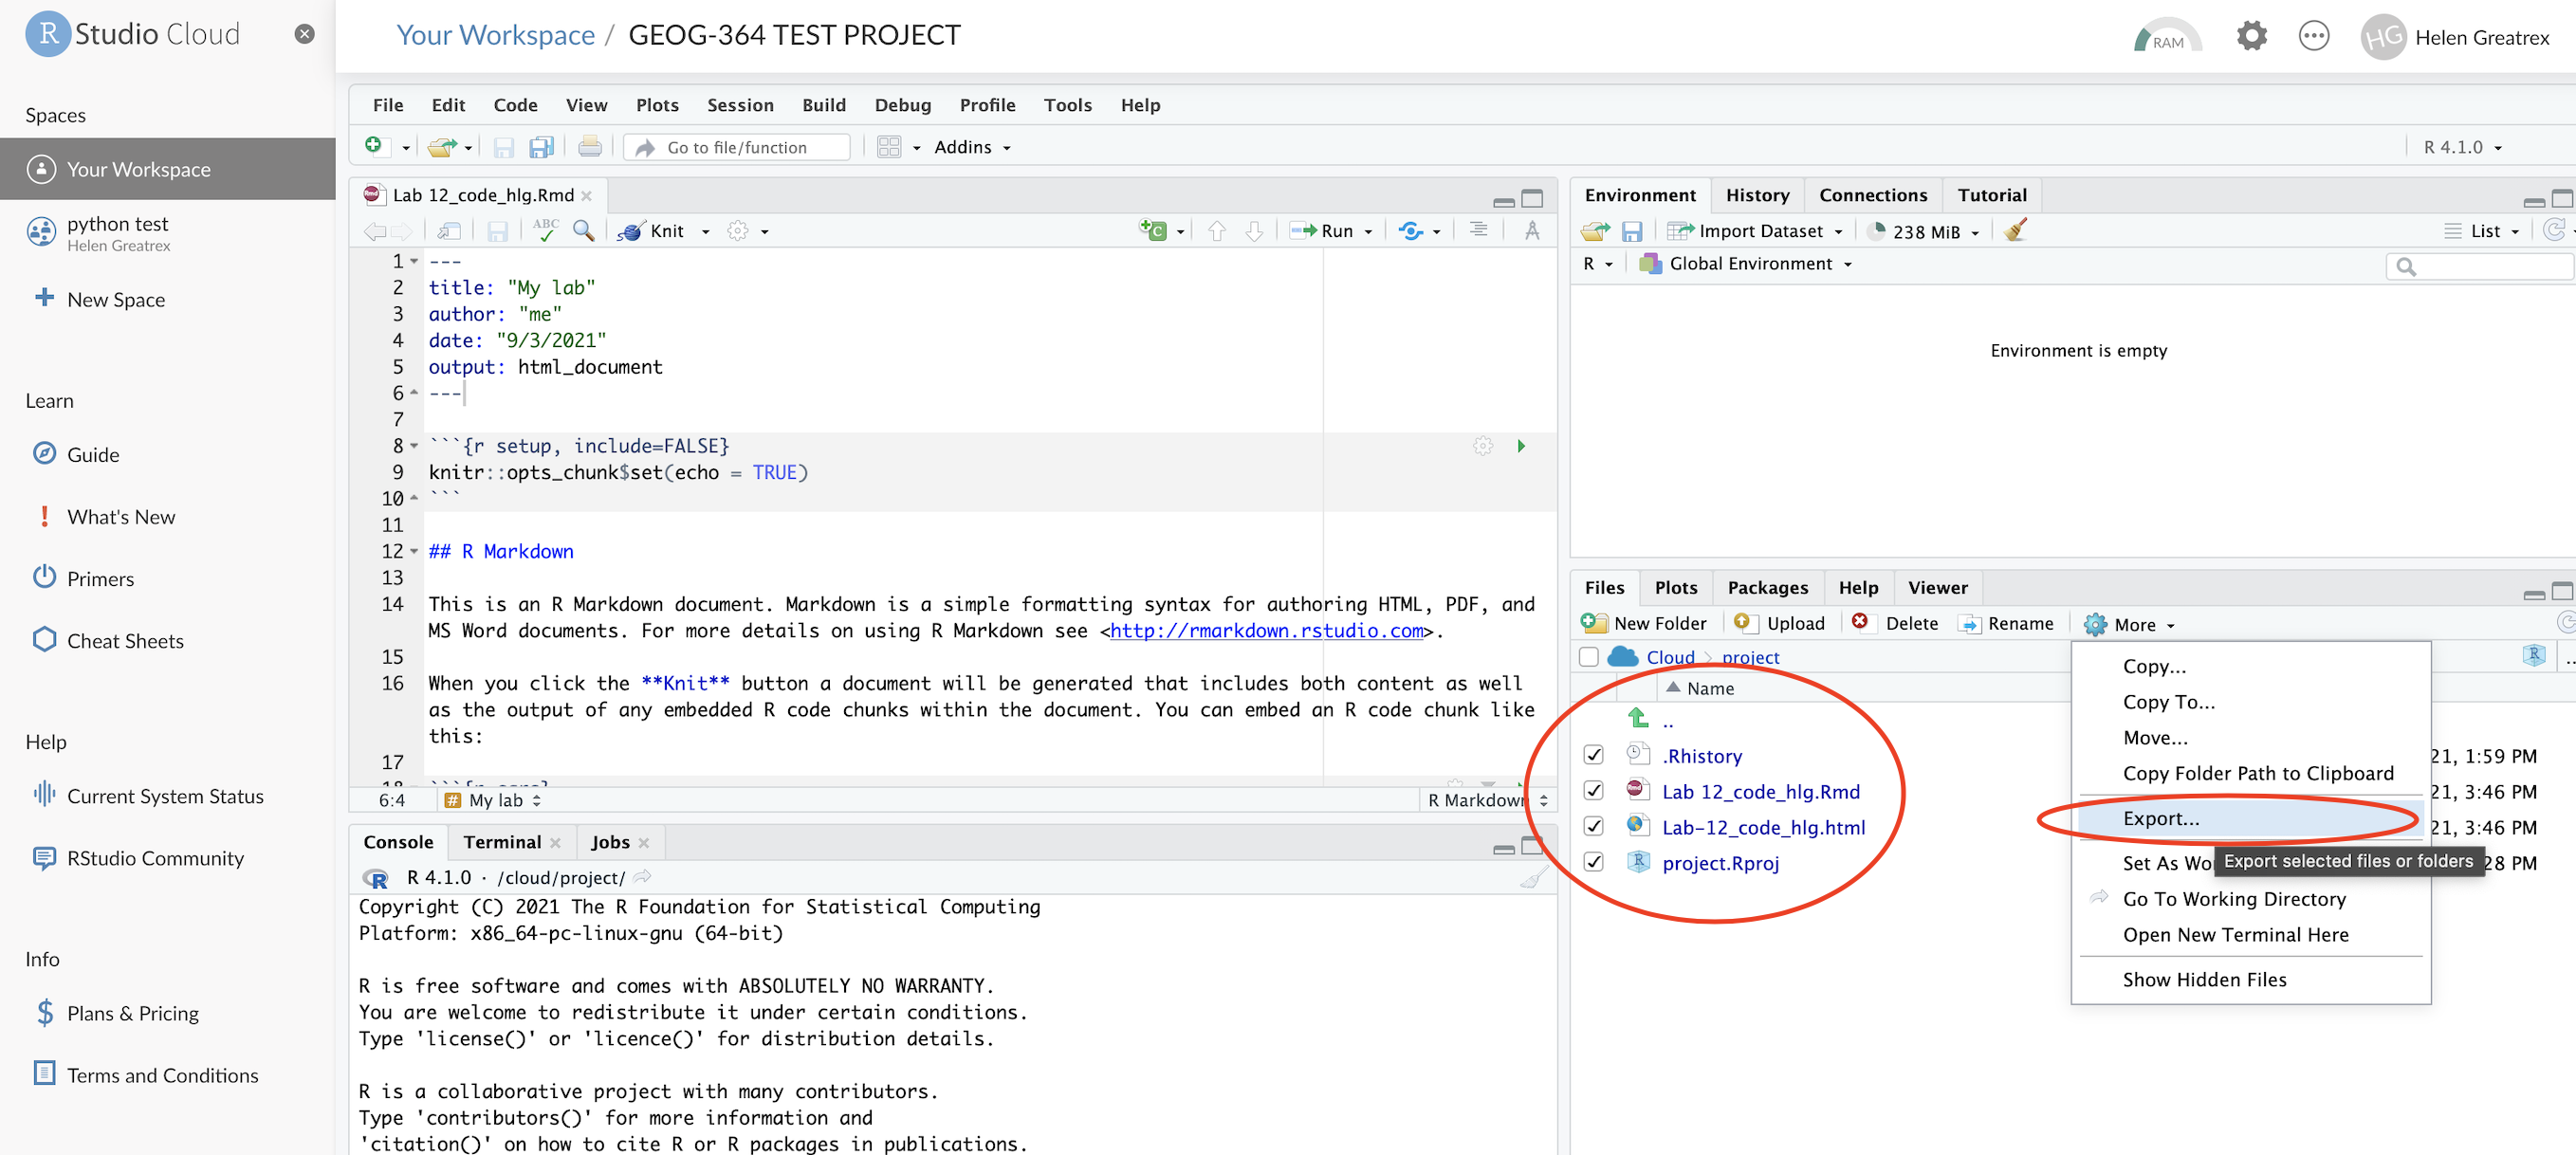Toggle the project.Rproj checkbox
Screen dimensions: 2576x1155
[1594, 862]
